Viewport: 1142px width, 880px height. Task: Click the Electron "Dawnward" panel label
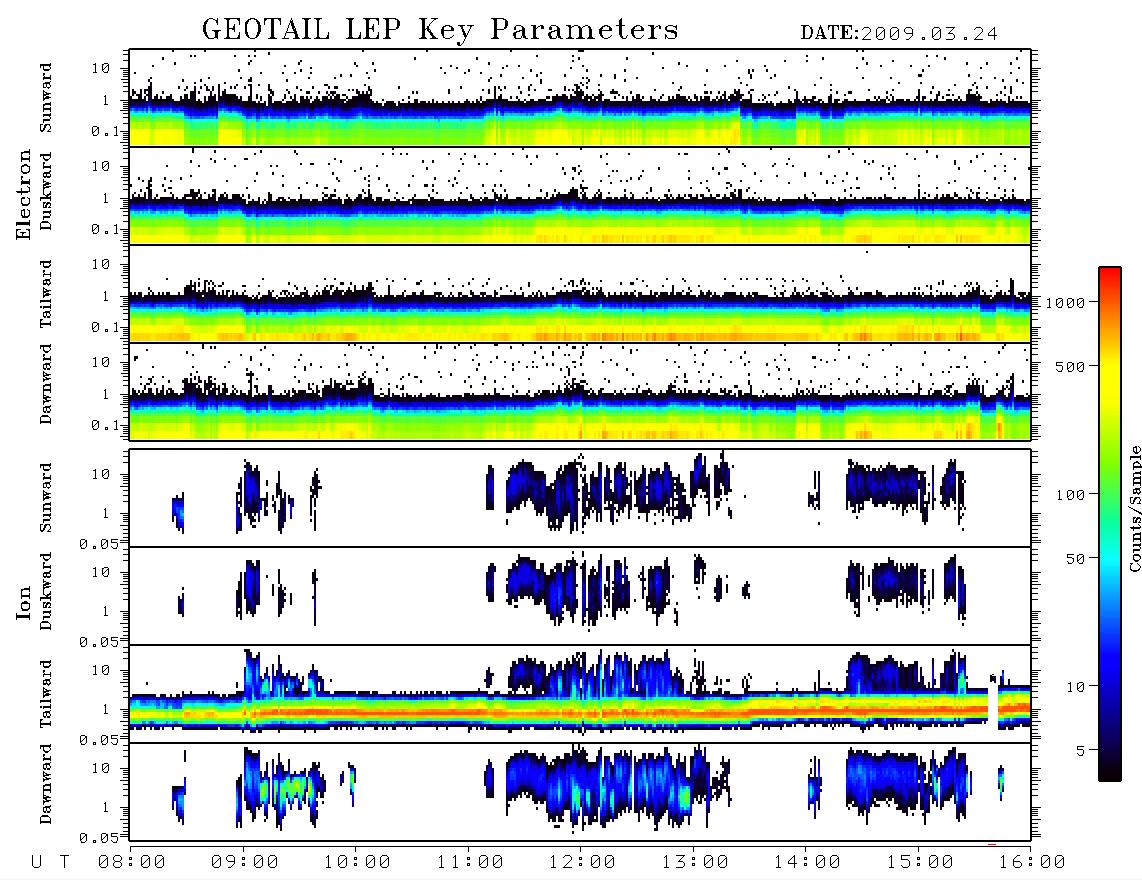46,384
